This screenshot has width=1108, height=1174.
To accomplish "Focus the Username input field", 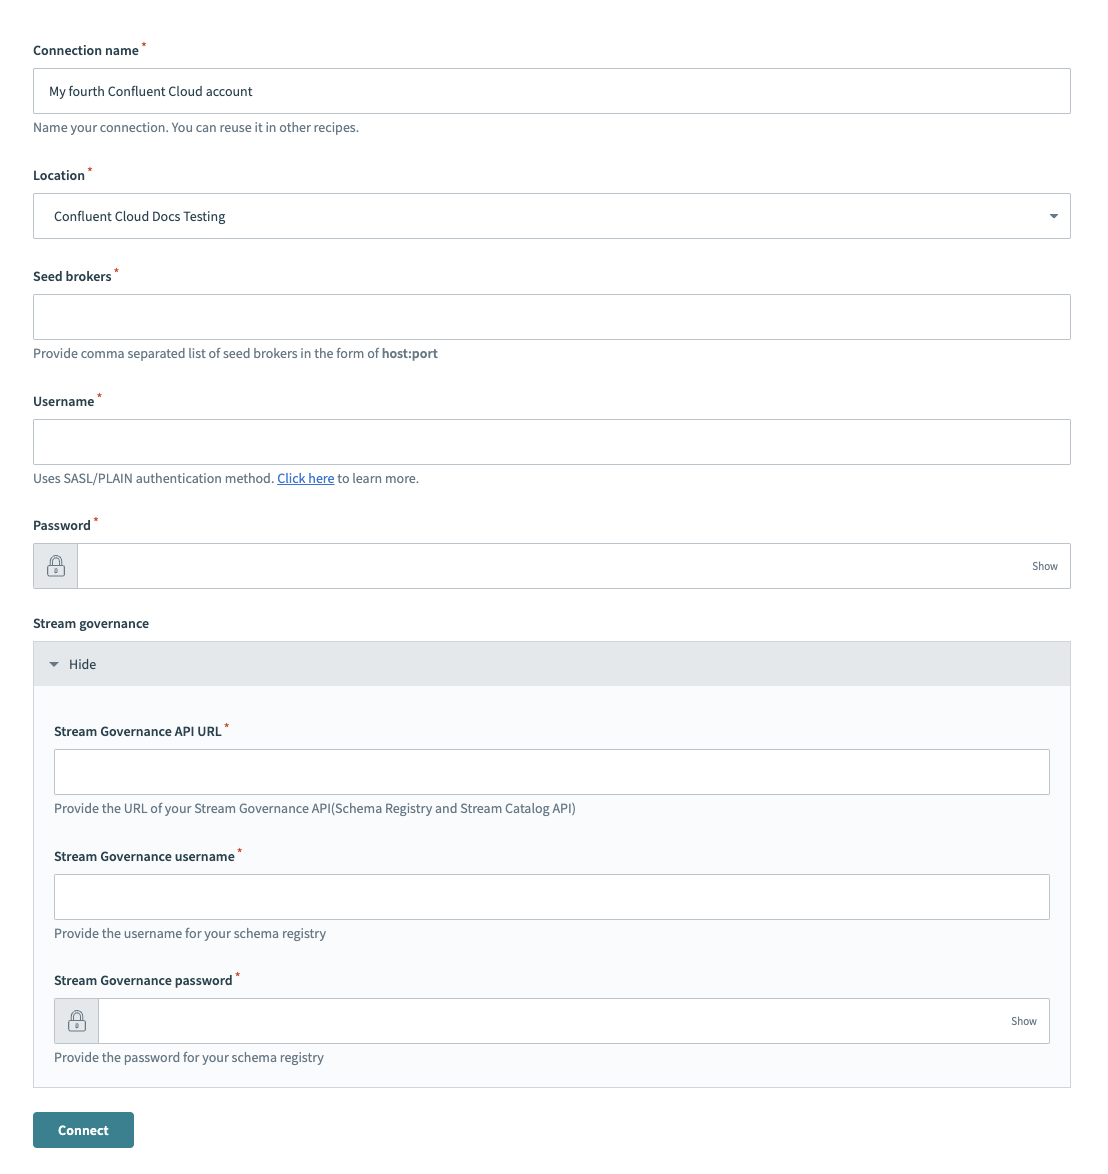I will point(551,441).
